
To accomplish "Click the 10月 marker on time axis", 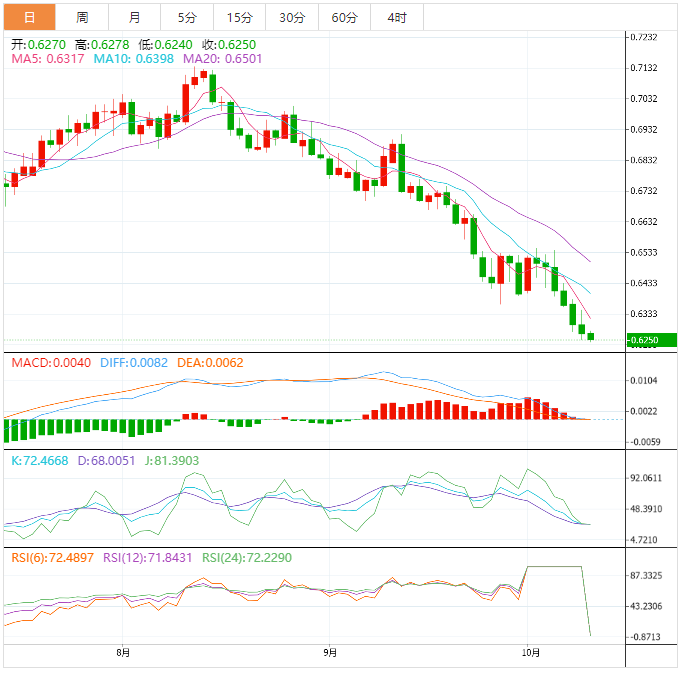I will point(530,654).
